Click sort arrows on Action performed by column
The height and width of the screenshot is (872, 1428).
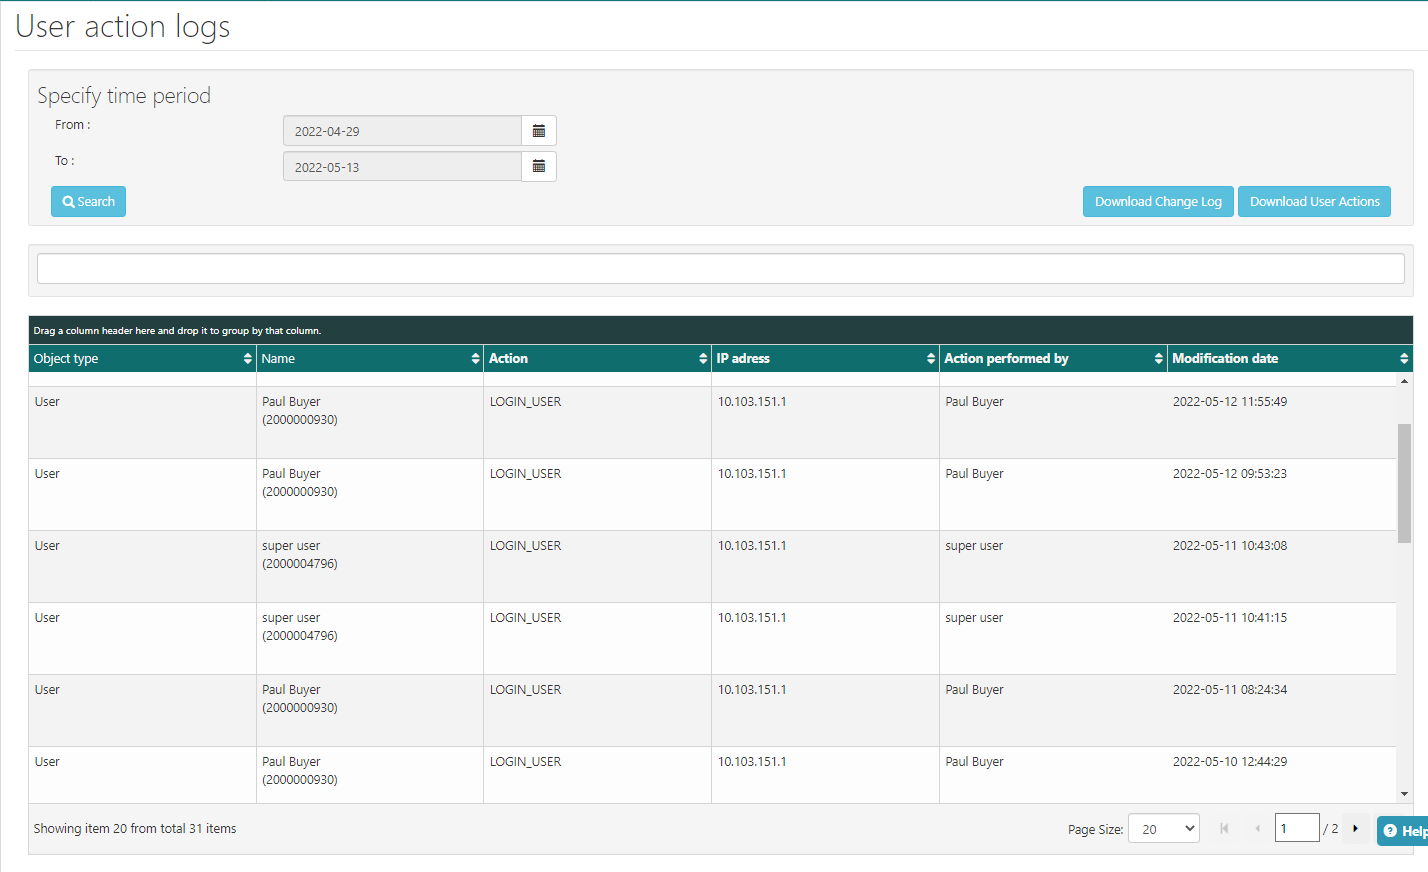pyautogui.click(x=1158, y=359)
